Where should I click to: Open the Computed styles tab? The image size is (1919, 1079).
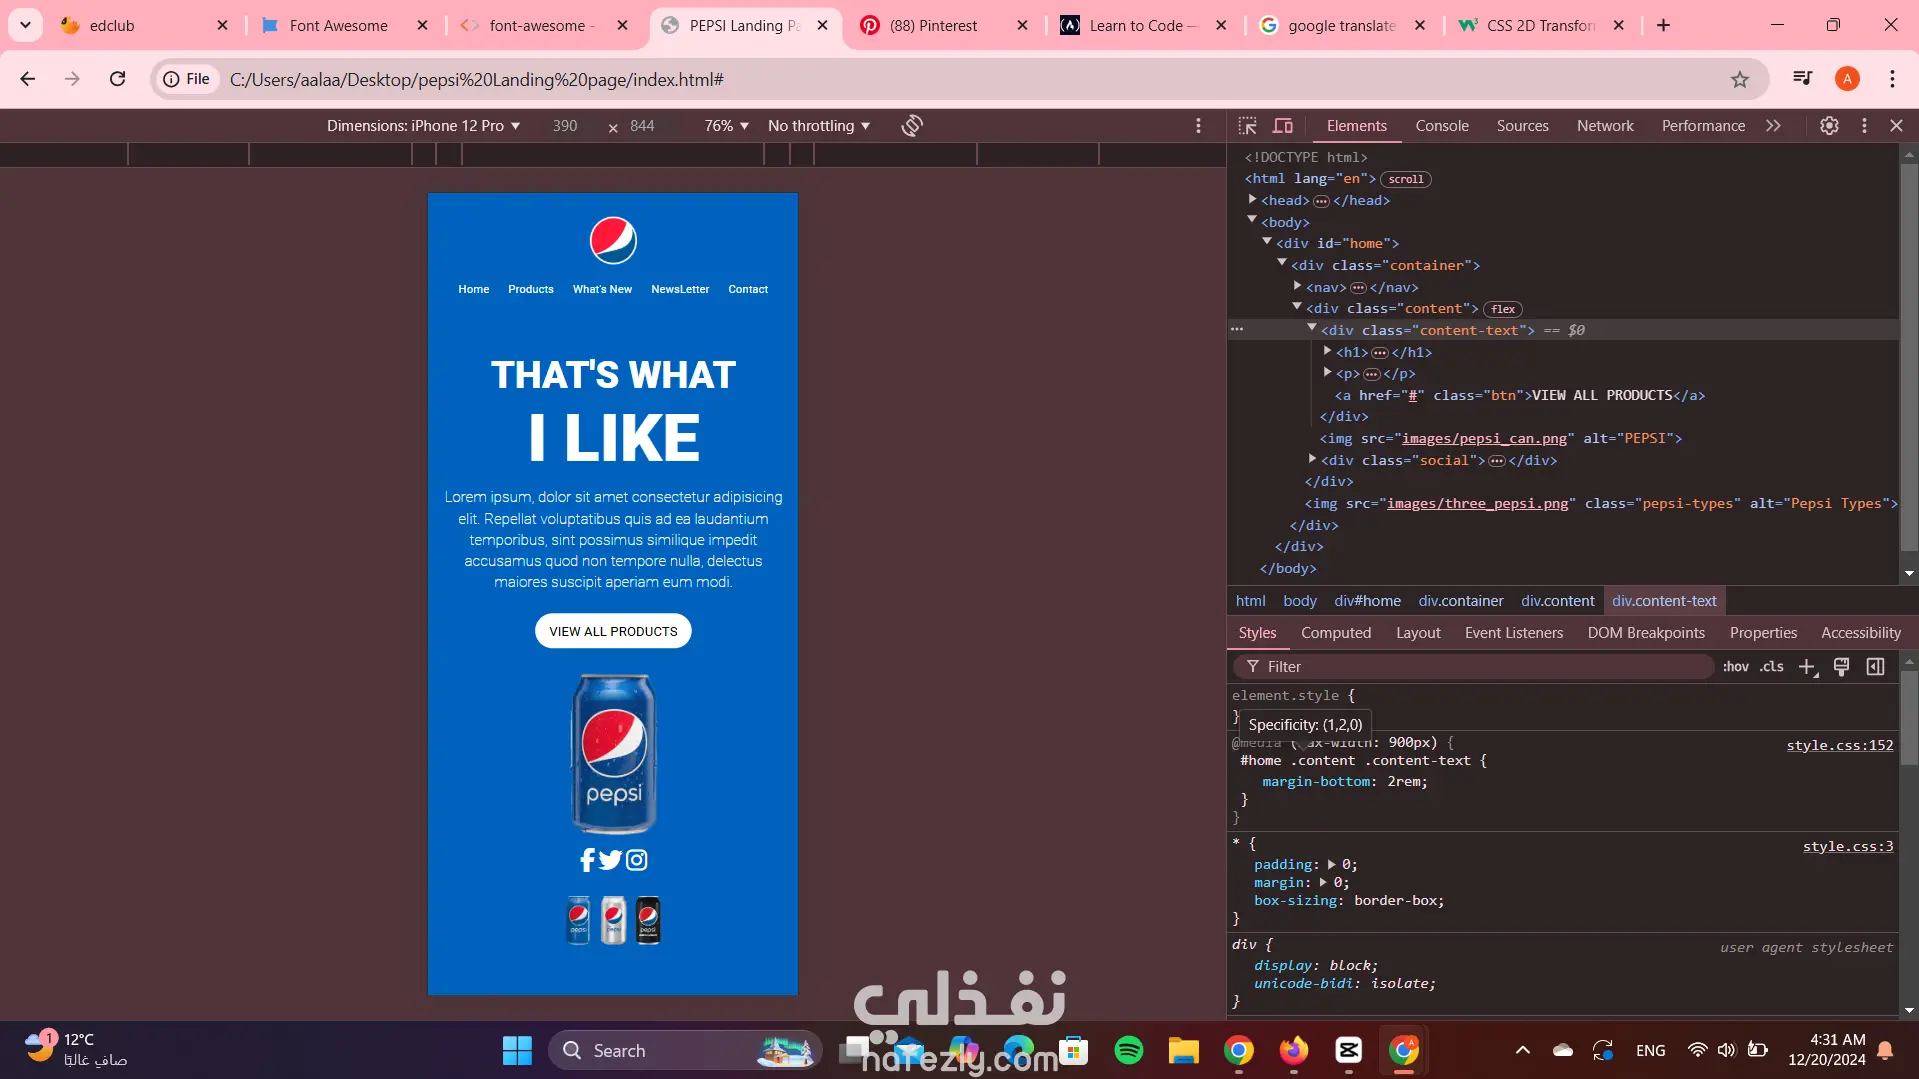click(1336, 633)
